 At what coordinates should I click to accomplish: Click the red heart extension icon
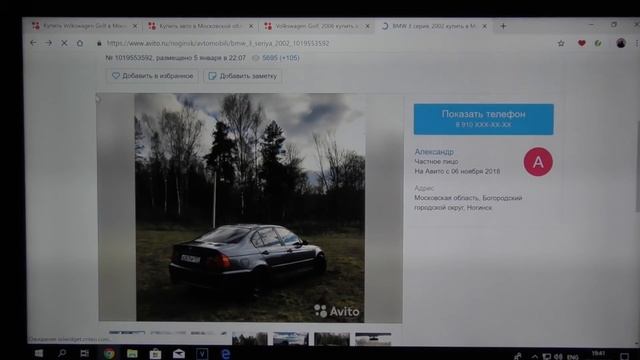[x=582, y=43]
